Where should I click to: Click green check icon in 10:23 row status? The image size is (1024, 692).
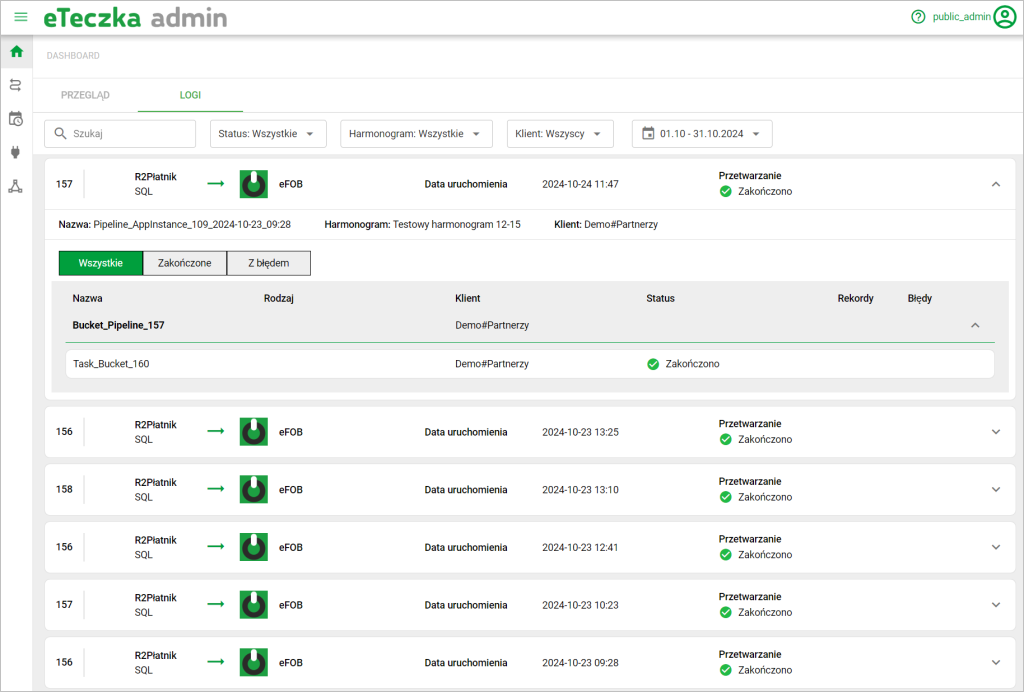(726, 612)
